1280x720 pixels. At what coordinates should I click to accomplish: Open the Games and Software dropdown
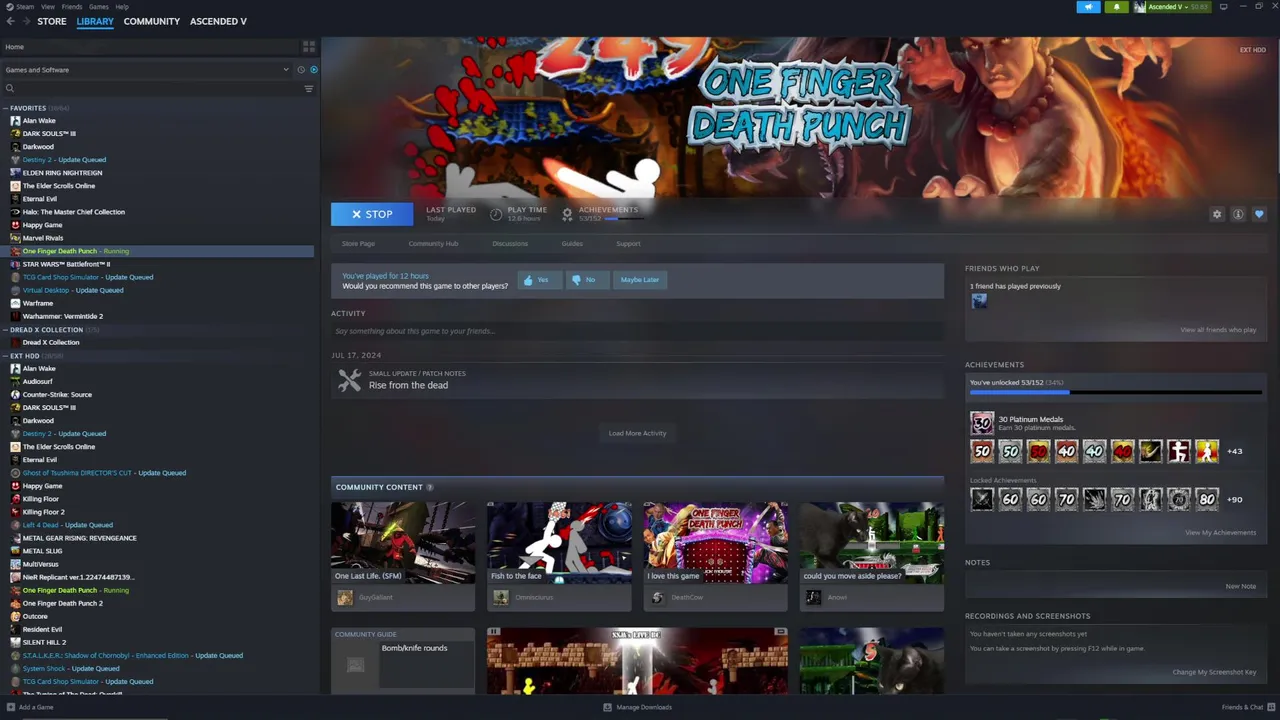(147, 70)
